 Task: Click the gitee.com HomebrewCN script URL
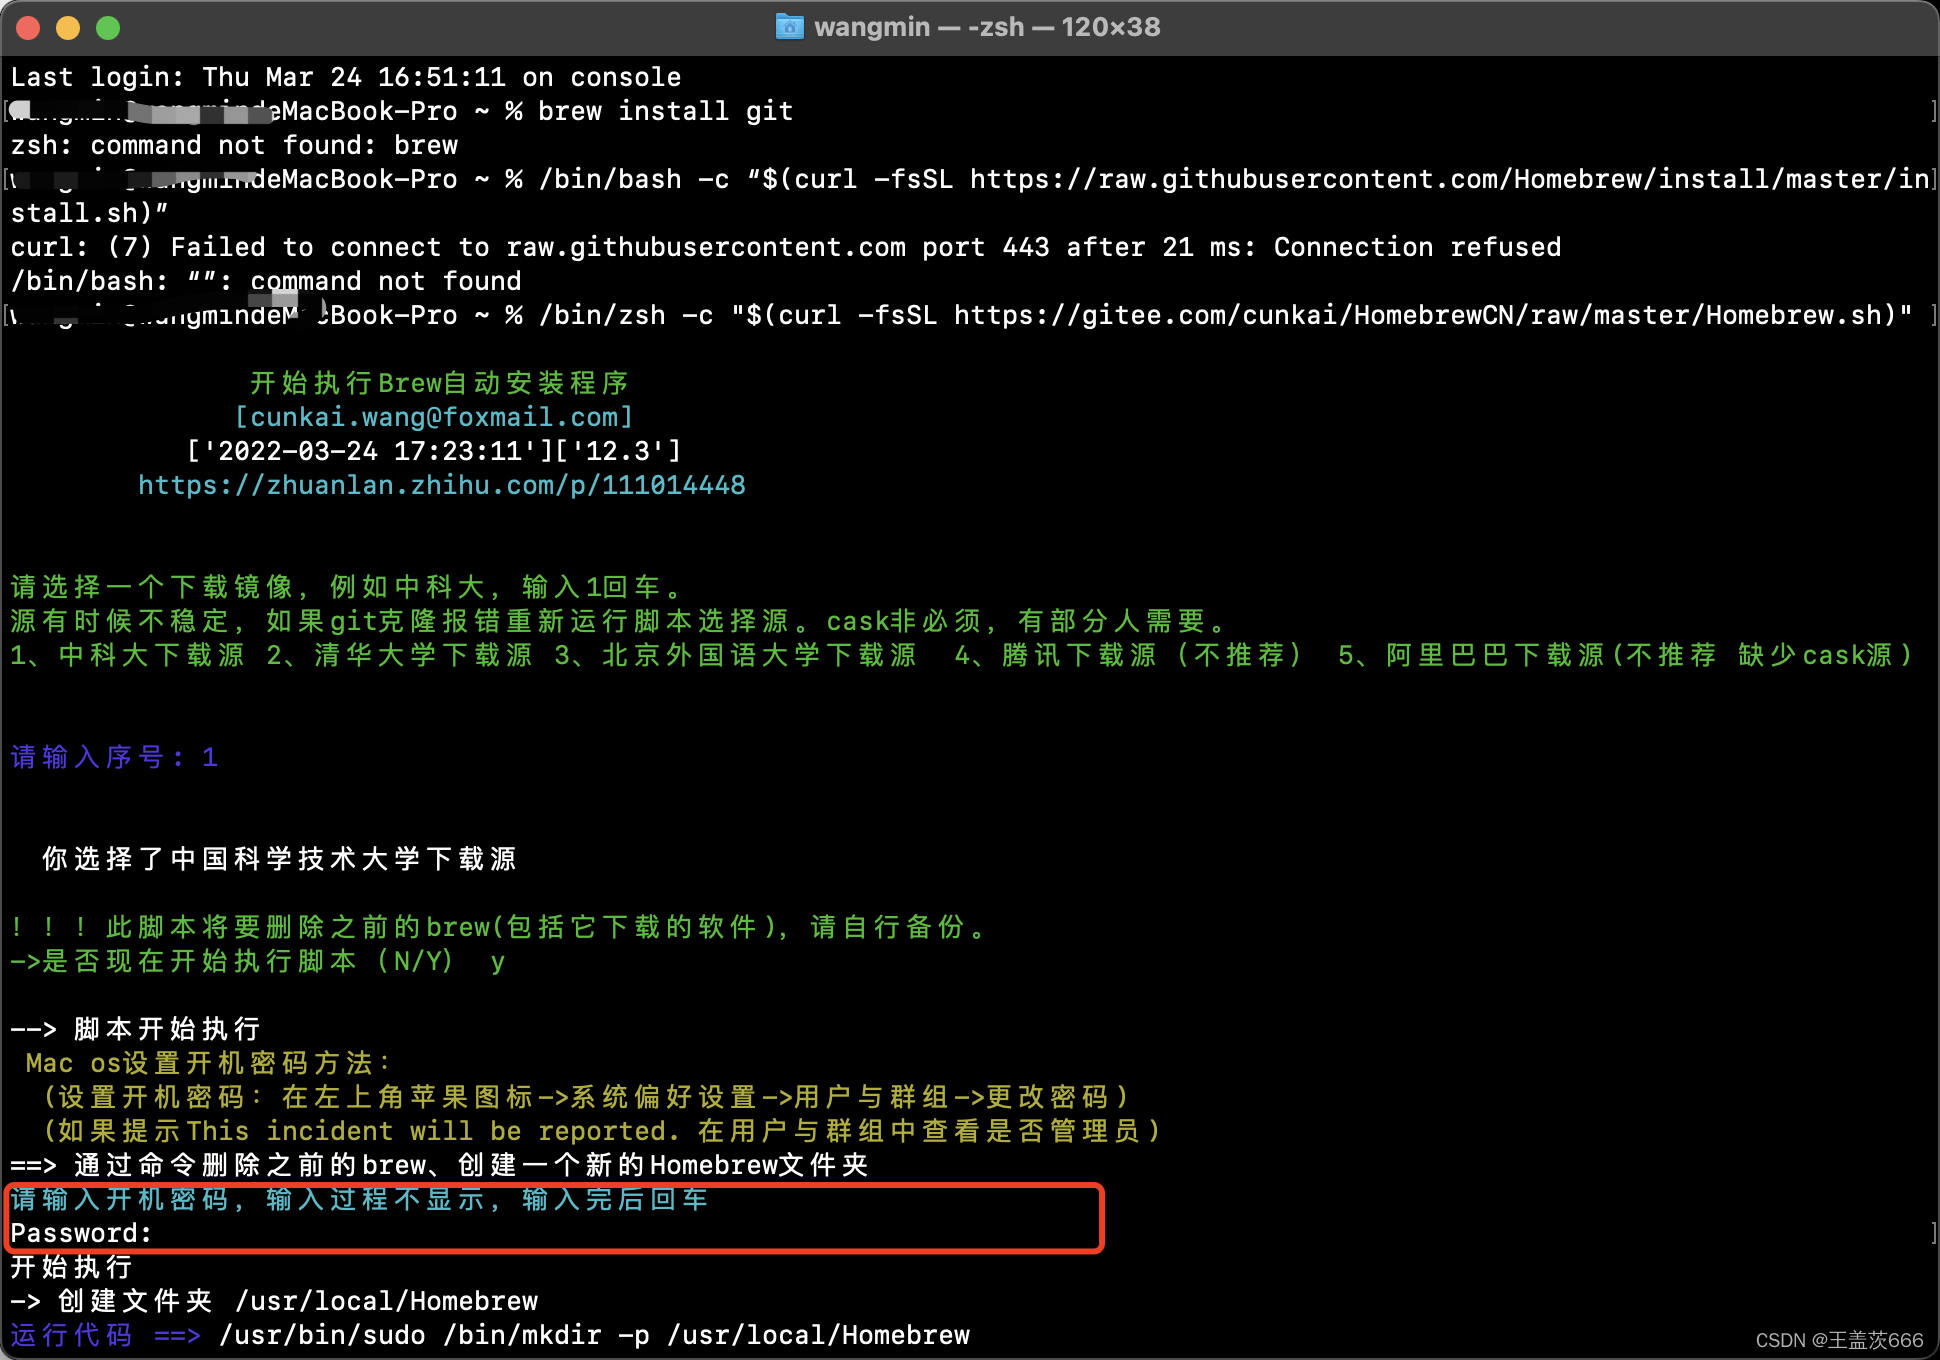click(x=1418, y=316)
